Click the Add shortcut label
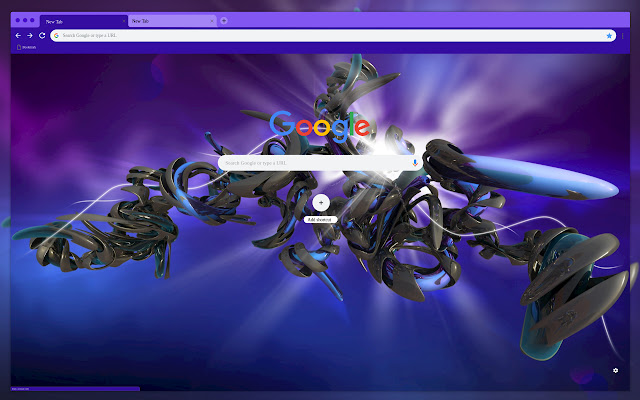The height and width of the screenshot is (400, 640). [320, 220]
